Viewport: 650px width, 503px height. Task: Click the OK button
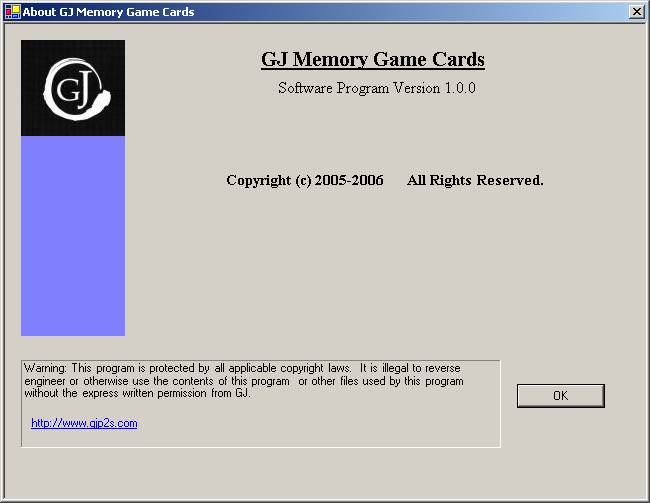pos(560,396)
